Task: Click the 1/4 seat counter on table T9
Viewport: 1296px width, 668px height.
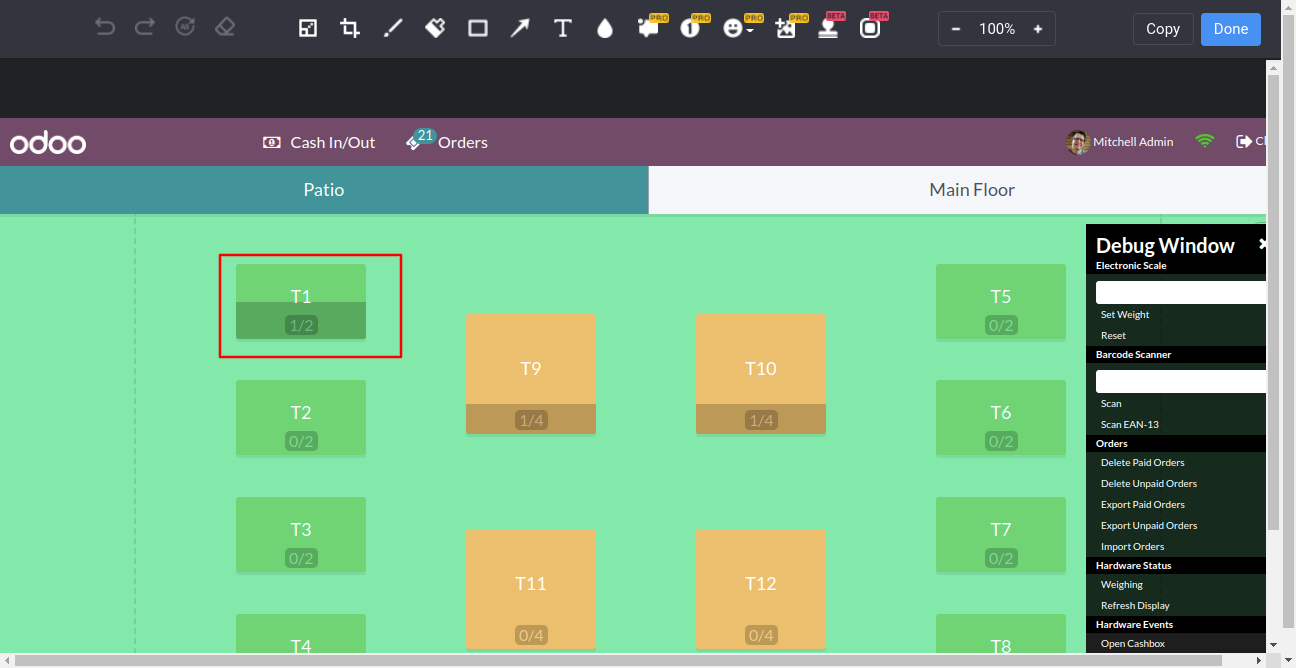Action: (531, 420)
